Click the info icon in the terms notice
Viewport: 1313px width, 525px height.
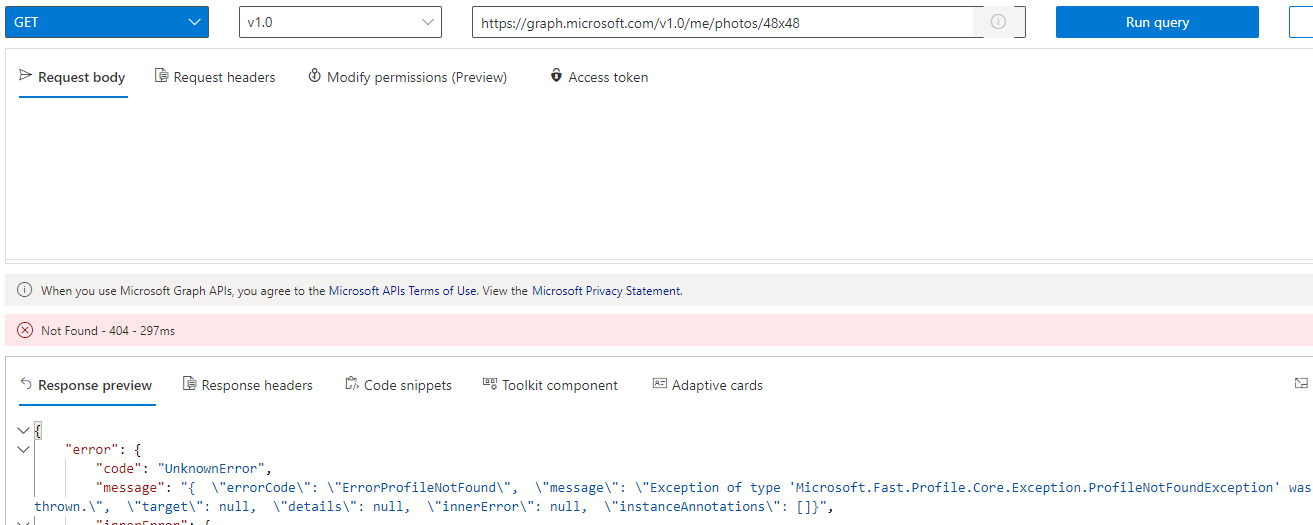(x=25, y=291)
